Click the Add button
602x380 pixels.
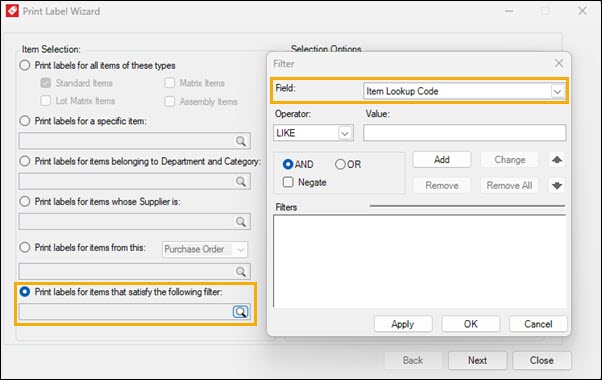point(442,160)
